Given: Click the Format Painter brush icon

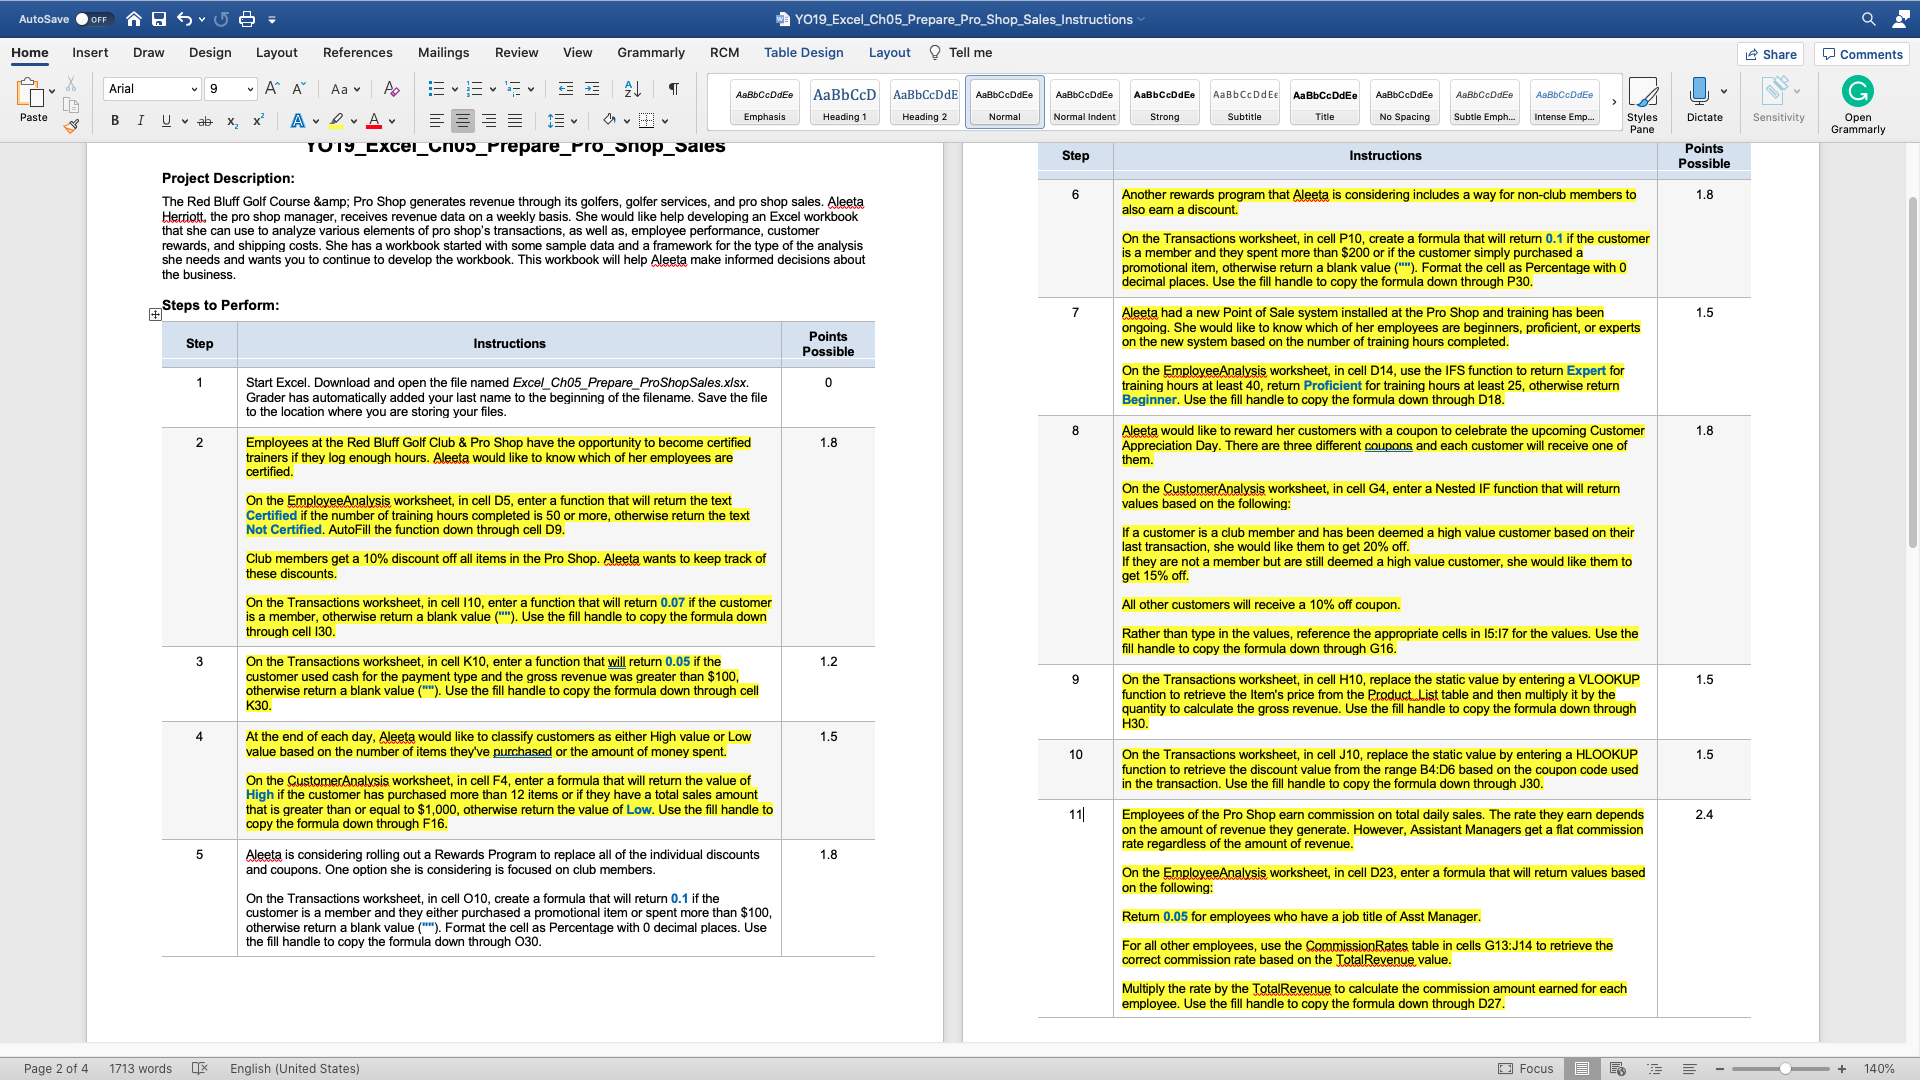Looking at the screenshot, I should click(71, 127).
